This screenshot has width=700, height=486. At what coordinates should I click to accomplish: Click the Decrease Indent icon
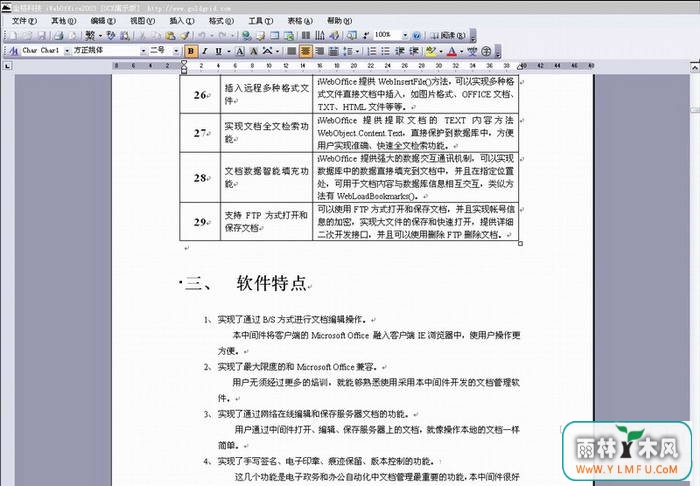400,51
